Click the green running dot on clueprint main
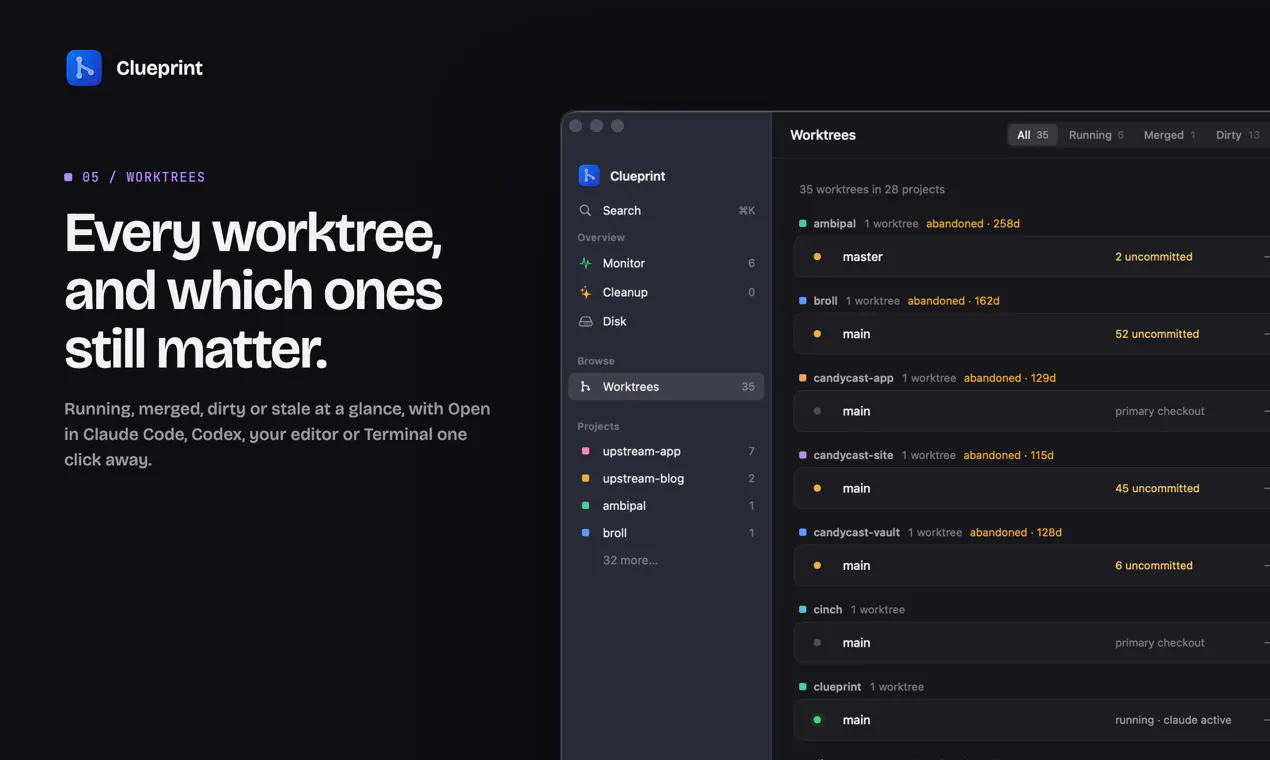 [x=817, y=720]
